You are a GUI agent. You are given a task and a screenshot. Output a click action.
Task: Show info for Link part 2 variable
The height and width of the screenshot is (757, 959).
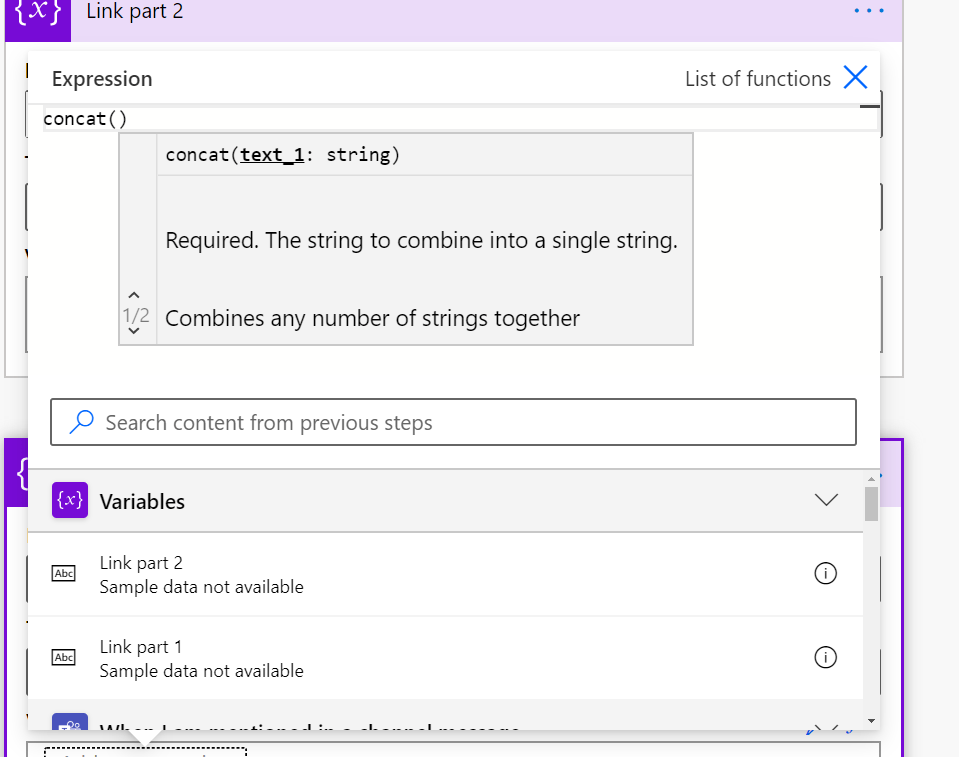pyautogui.click(x=826, y=574)
